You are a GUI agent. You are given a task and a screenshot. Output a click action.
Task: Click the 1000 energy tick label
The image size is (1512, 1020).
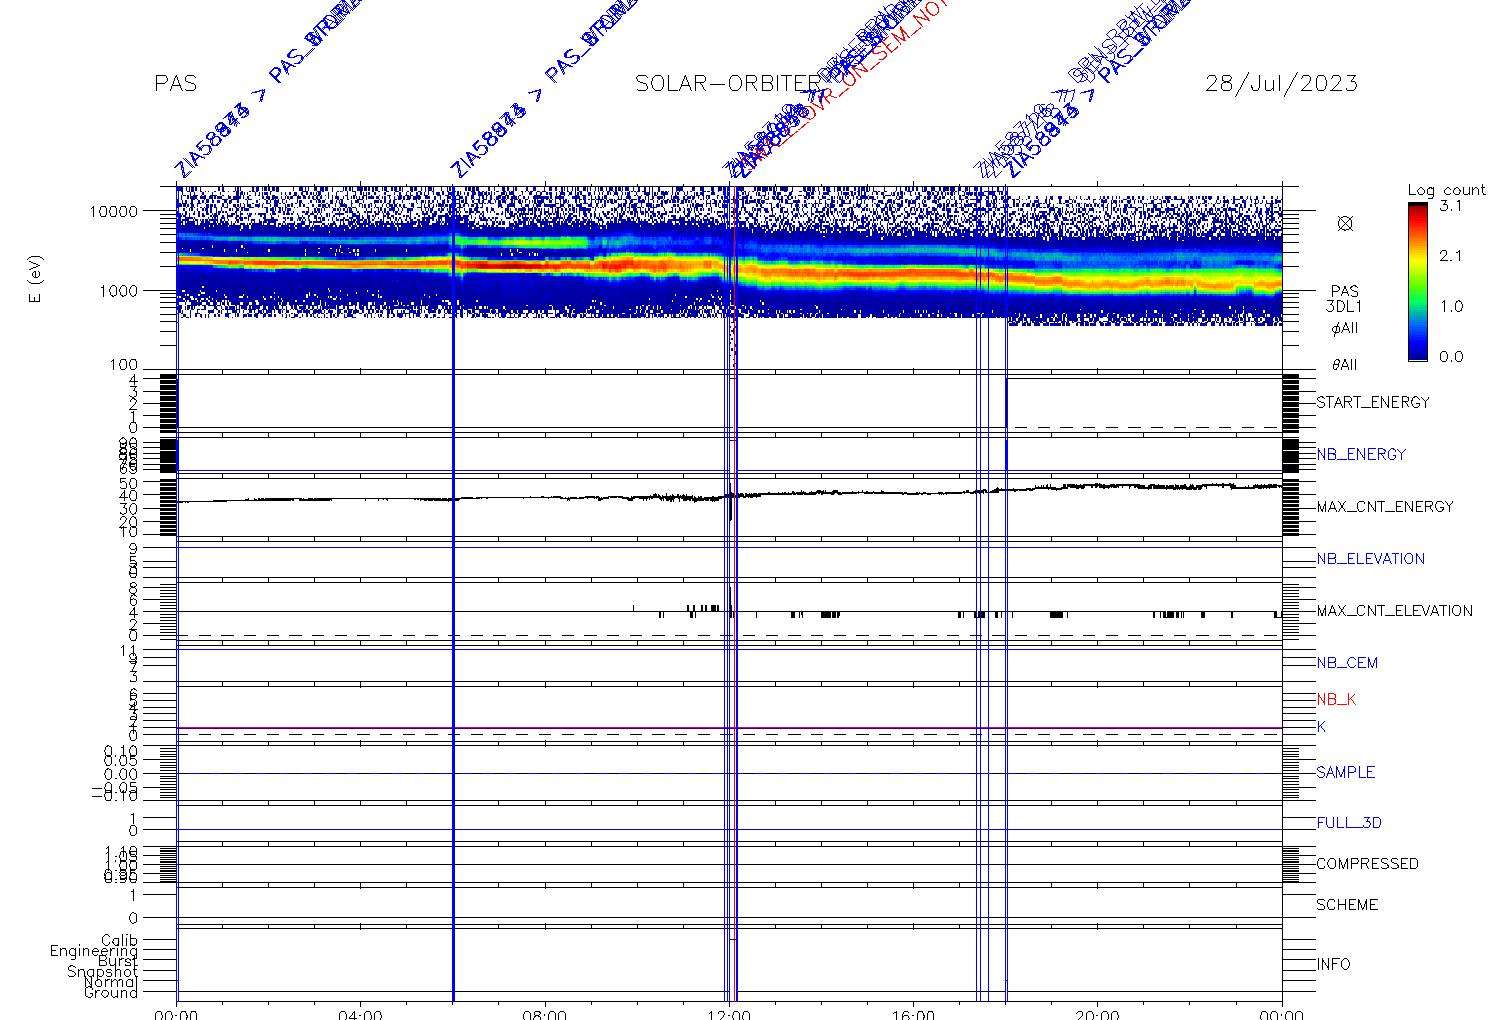pyautogui.click(x=117, y=291)
